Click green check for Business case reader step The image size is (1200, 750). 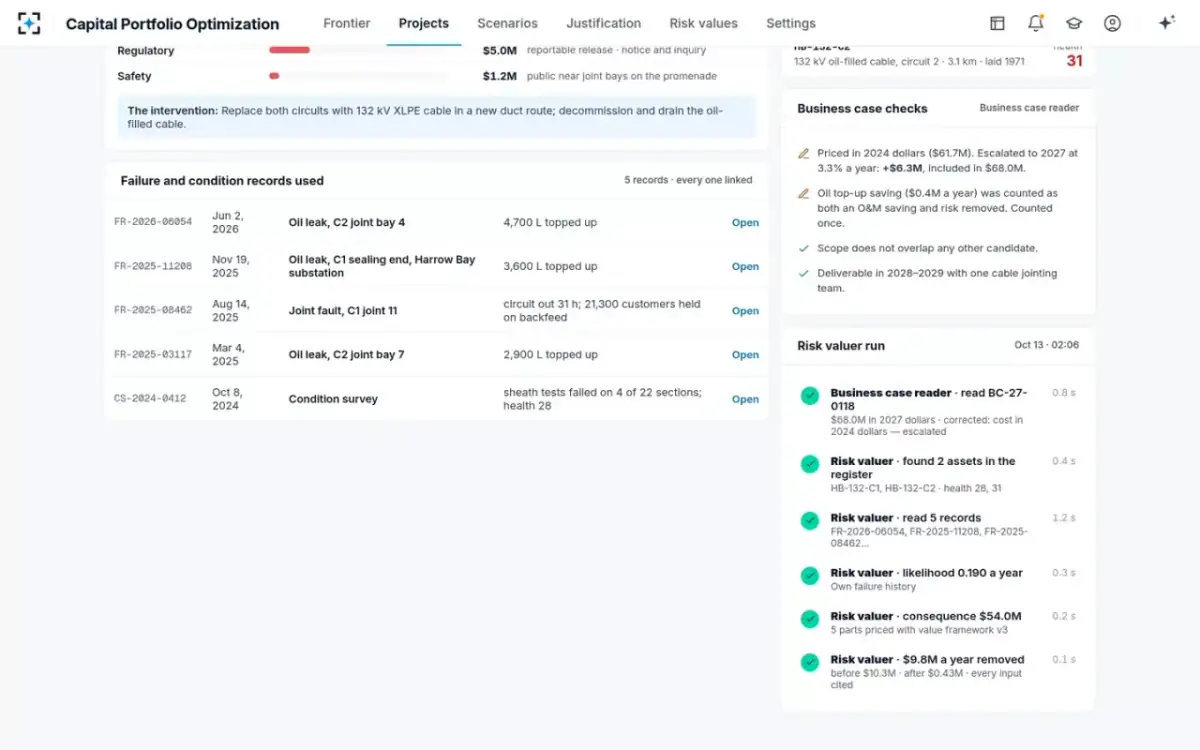[x=810, y=396]
